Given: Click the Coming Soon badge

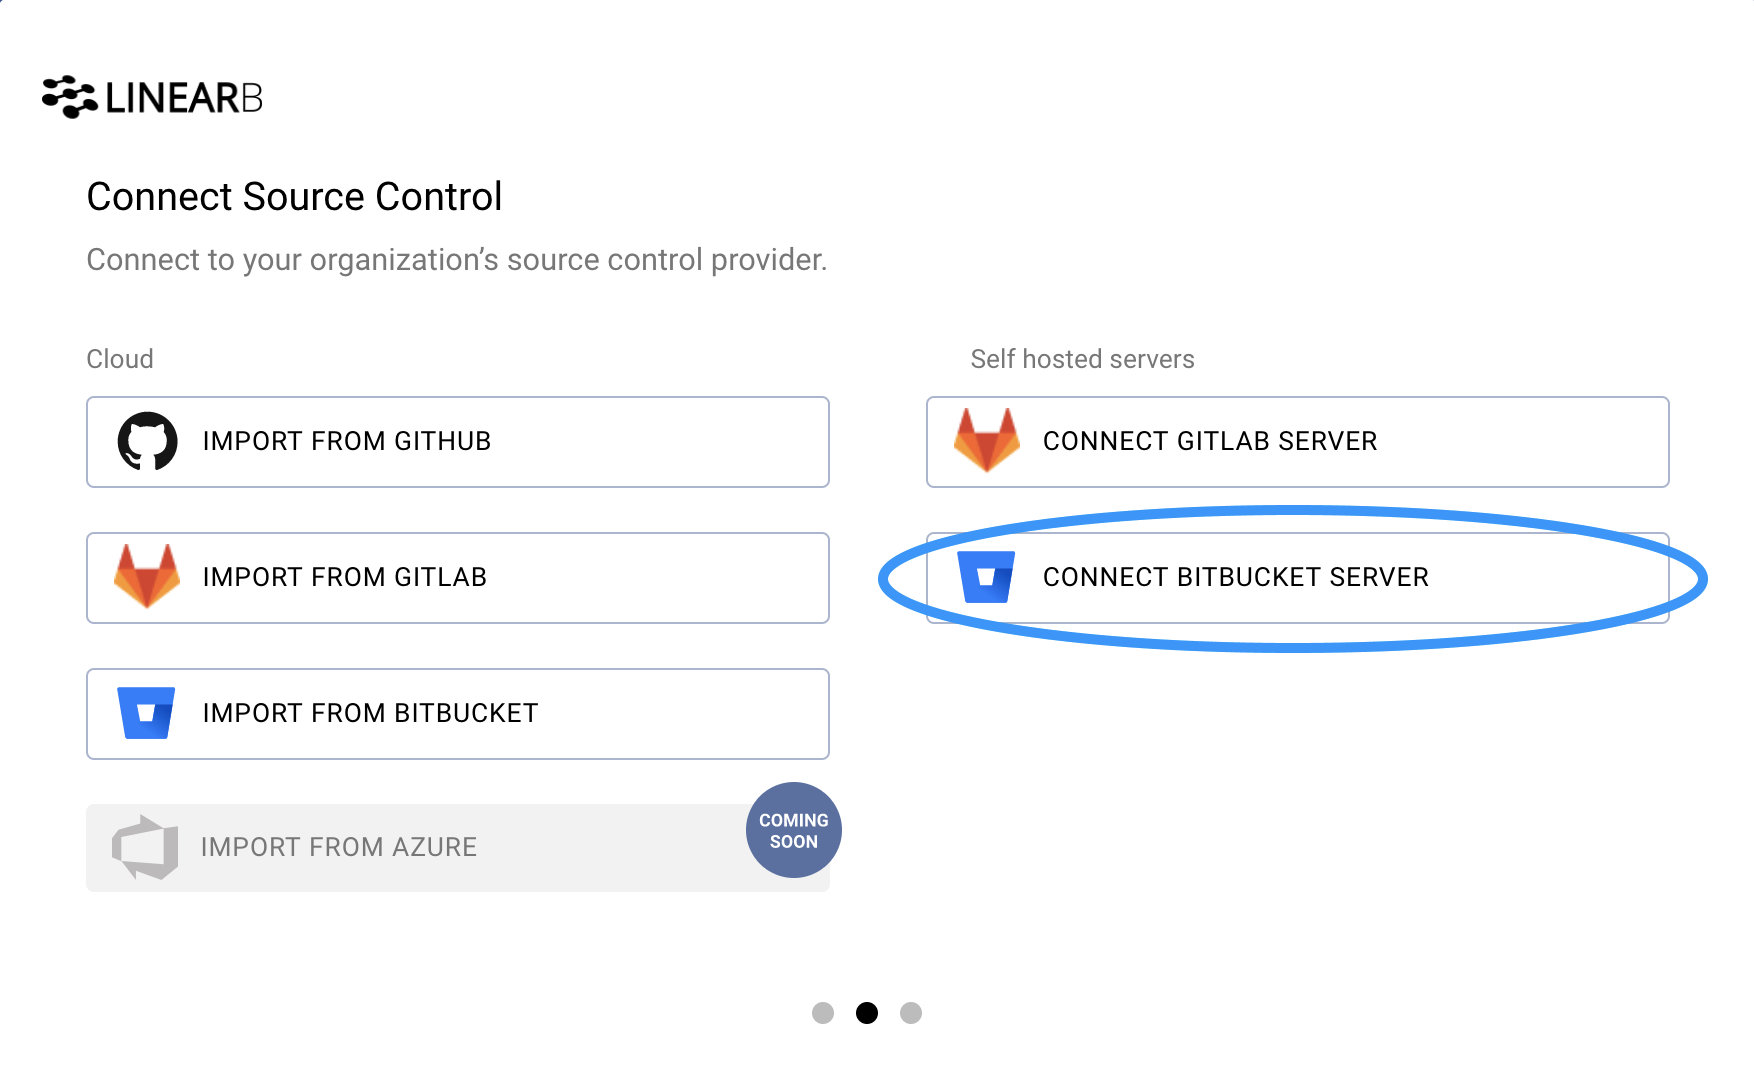Looking at the screenshot, I should [x=794, y=830].
